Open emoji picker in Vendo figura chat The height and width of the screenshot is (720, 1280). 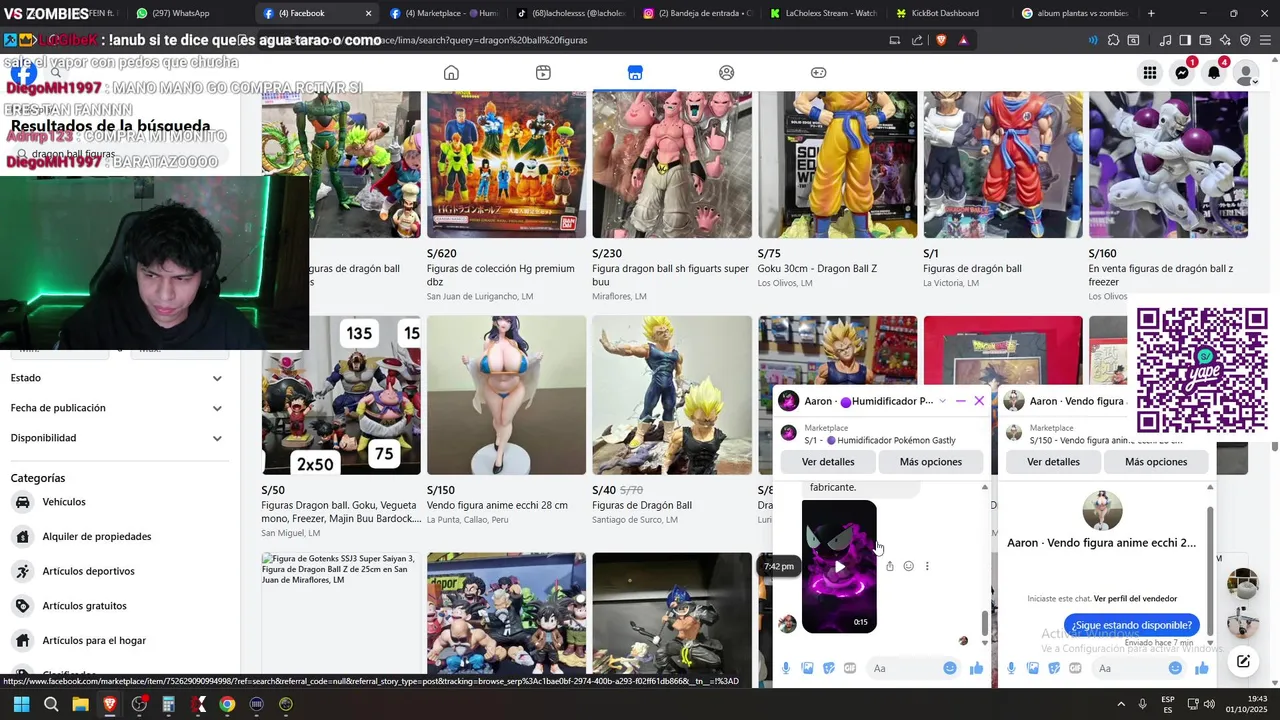click(1176, 668)
